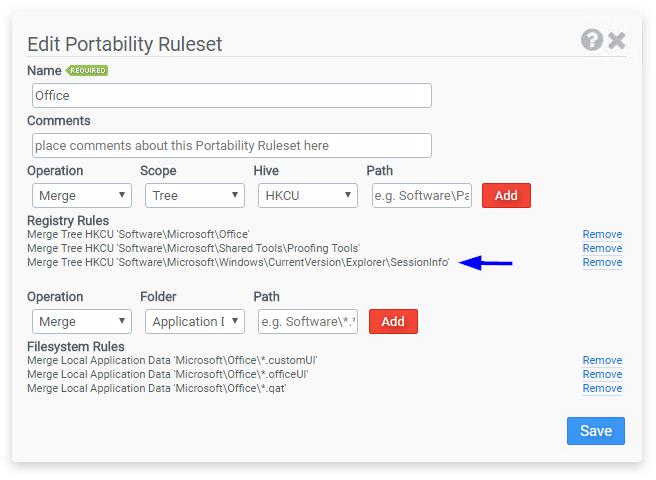Add the filesystem rule with red Add button
656x480 pixels.
[393, 321]
